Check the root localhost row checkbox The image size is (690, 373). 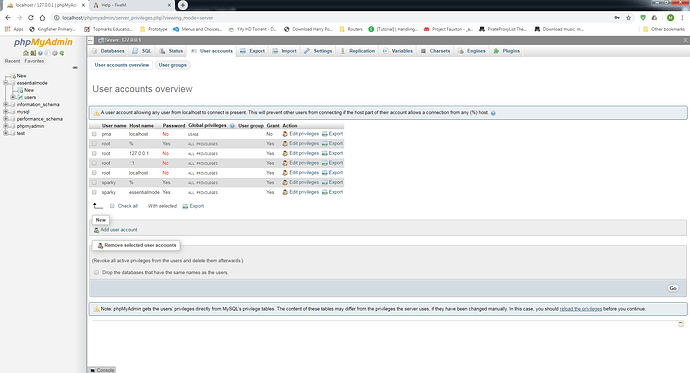[x=94, y=173]
